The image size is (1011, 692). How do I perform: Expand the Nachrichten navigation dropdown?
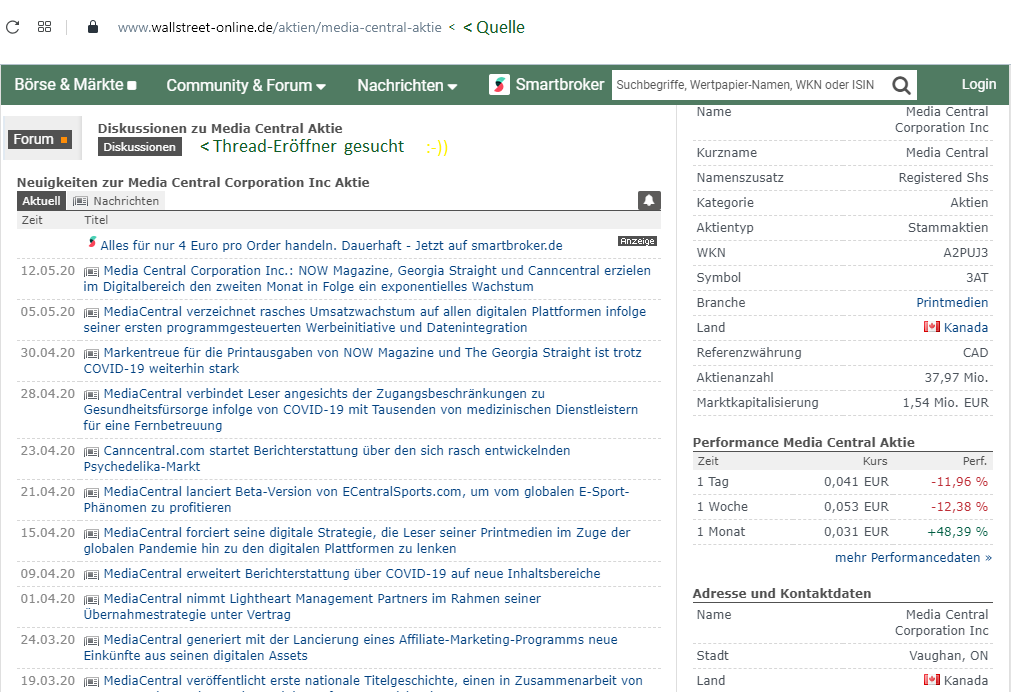coord(407,85)
